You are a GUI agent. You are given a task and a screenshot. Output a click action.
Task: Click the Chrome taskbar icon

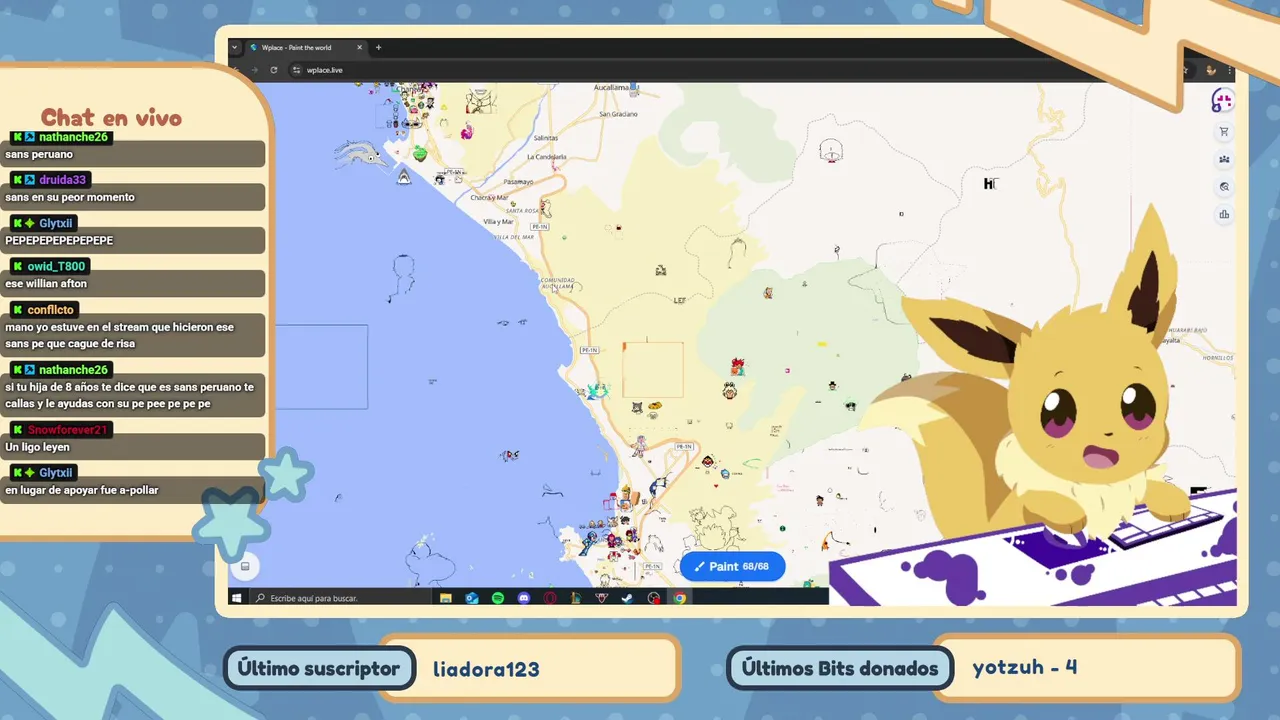point(680,598)
